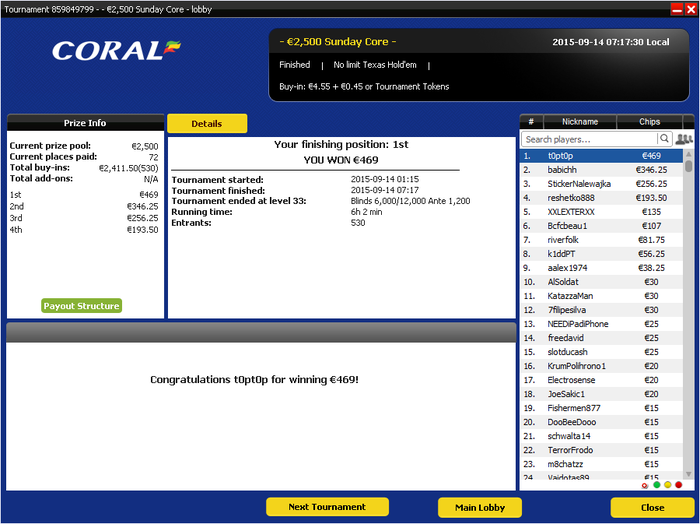
Task: Select player KatazzaMan row
Action: click(601, 296)
